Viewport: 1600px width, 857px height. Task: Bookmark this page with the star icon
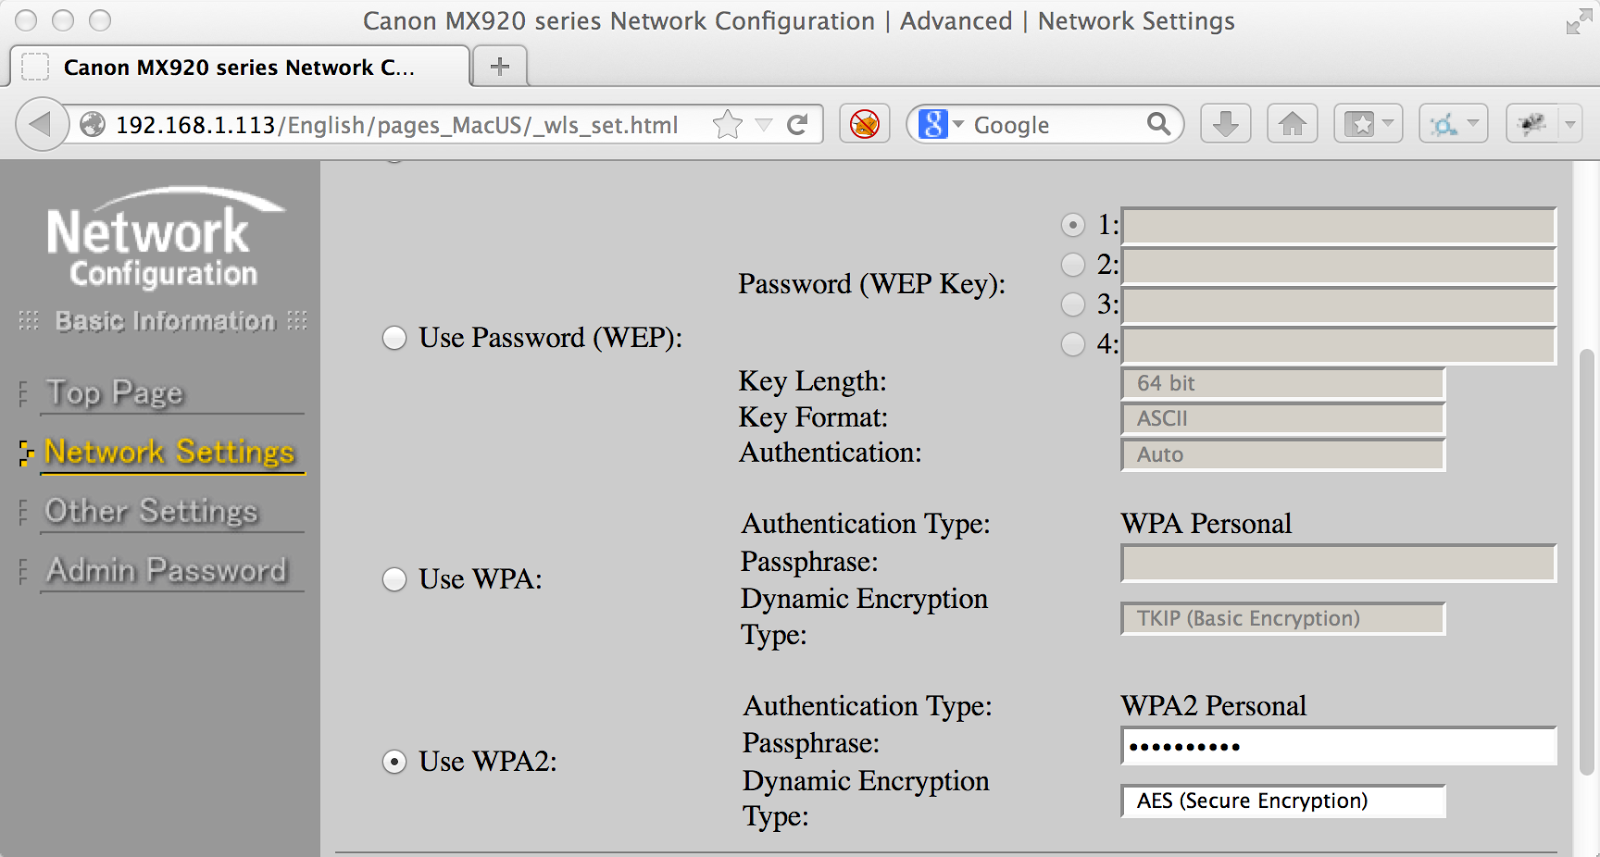click(727, 125)
